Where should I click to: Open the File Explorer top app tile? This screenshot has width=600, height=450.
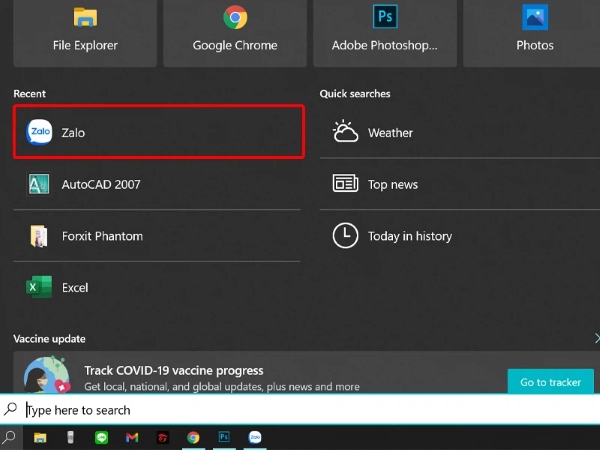coord(85,30)
